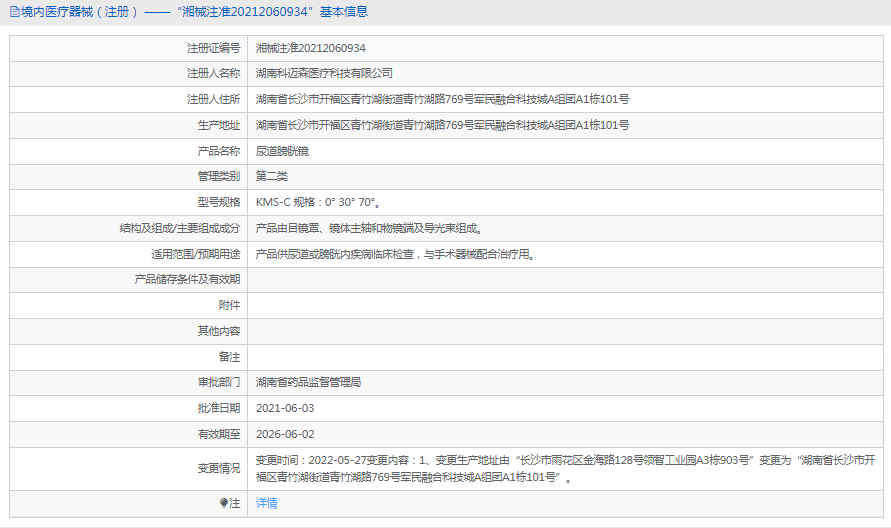
Task: Click the 有效期至 row label
Action: click(219, 434)
